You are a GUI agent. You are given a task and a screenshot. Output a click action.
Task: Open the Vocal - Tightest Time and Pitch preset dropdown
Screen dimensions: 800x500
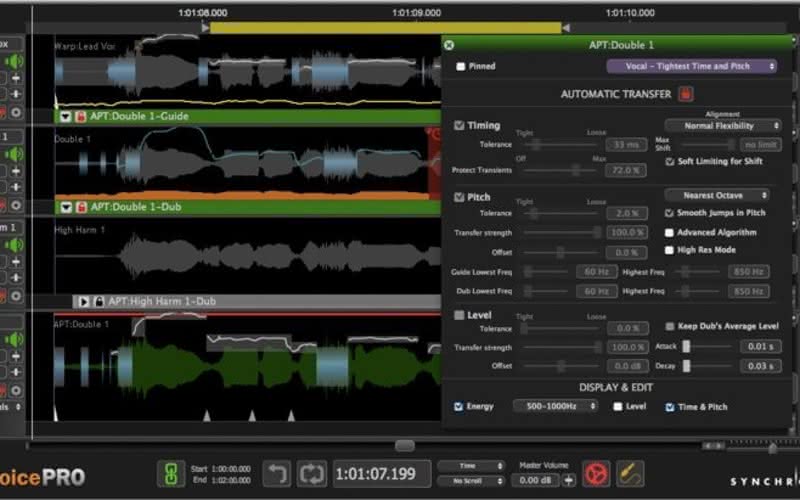(691, 66)
